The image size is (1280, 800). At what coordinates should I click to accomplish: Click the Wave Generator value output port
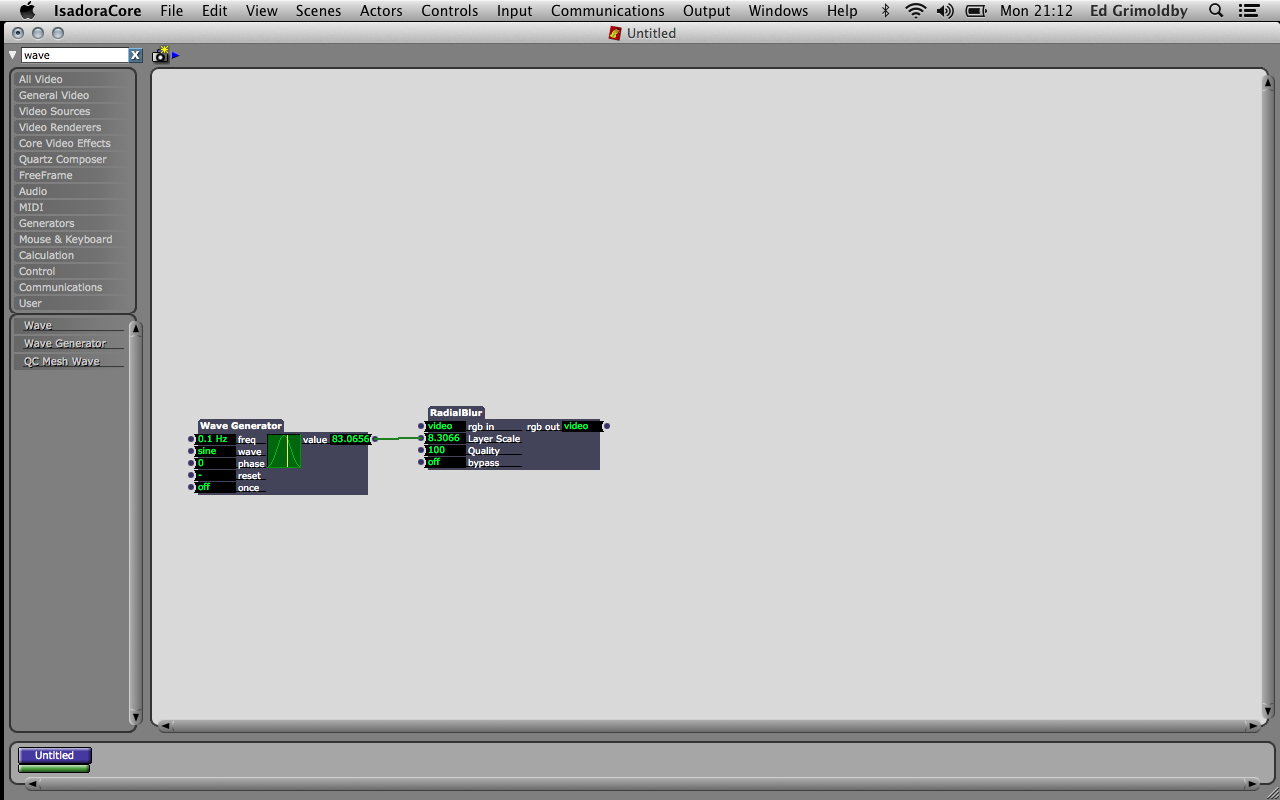[x=375, y=439]
